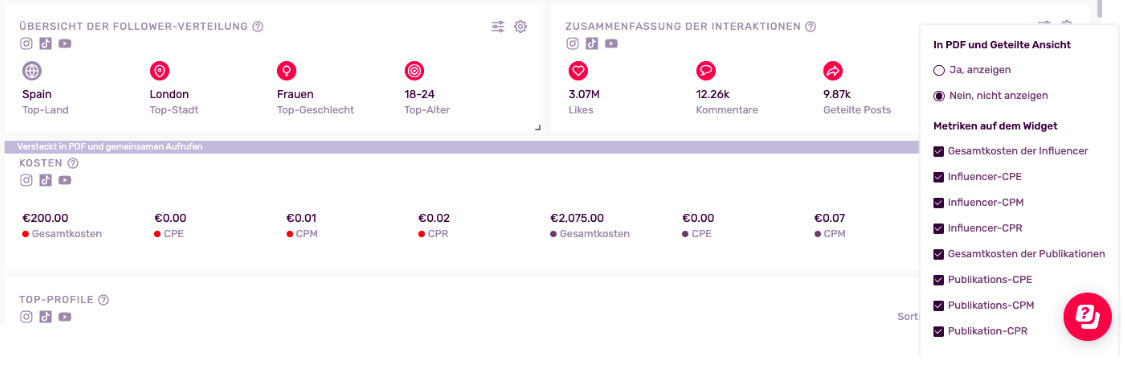
Task: Select 'Ja, anzeigen' radio option
Action: [x=938, y=70]
